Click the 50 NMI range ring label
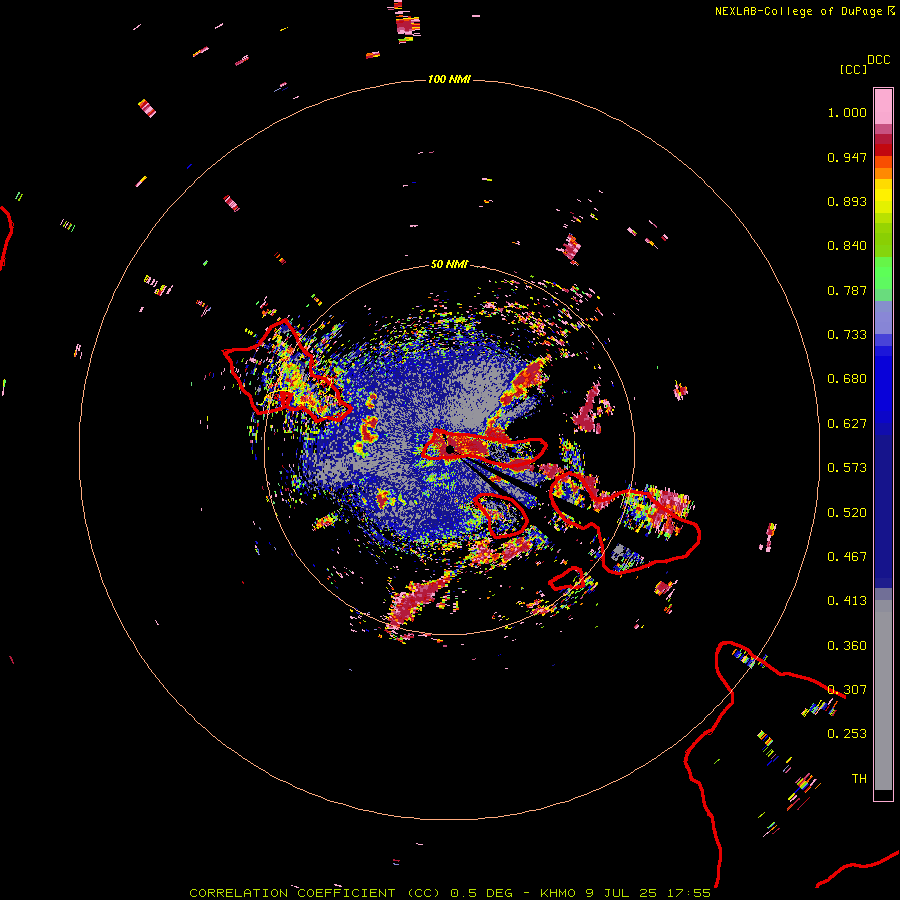900x900 pixels. (x=449, y=264)
